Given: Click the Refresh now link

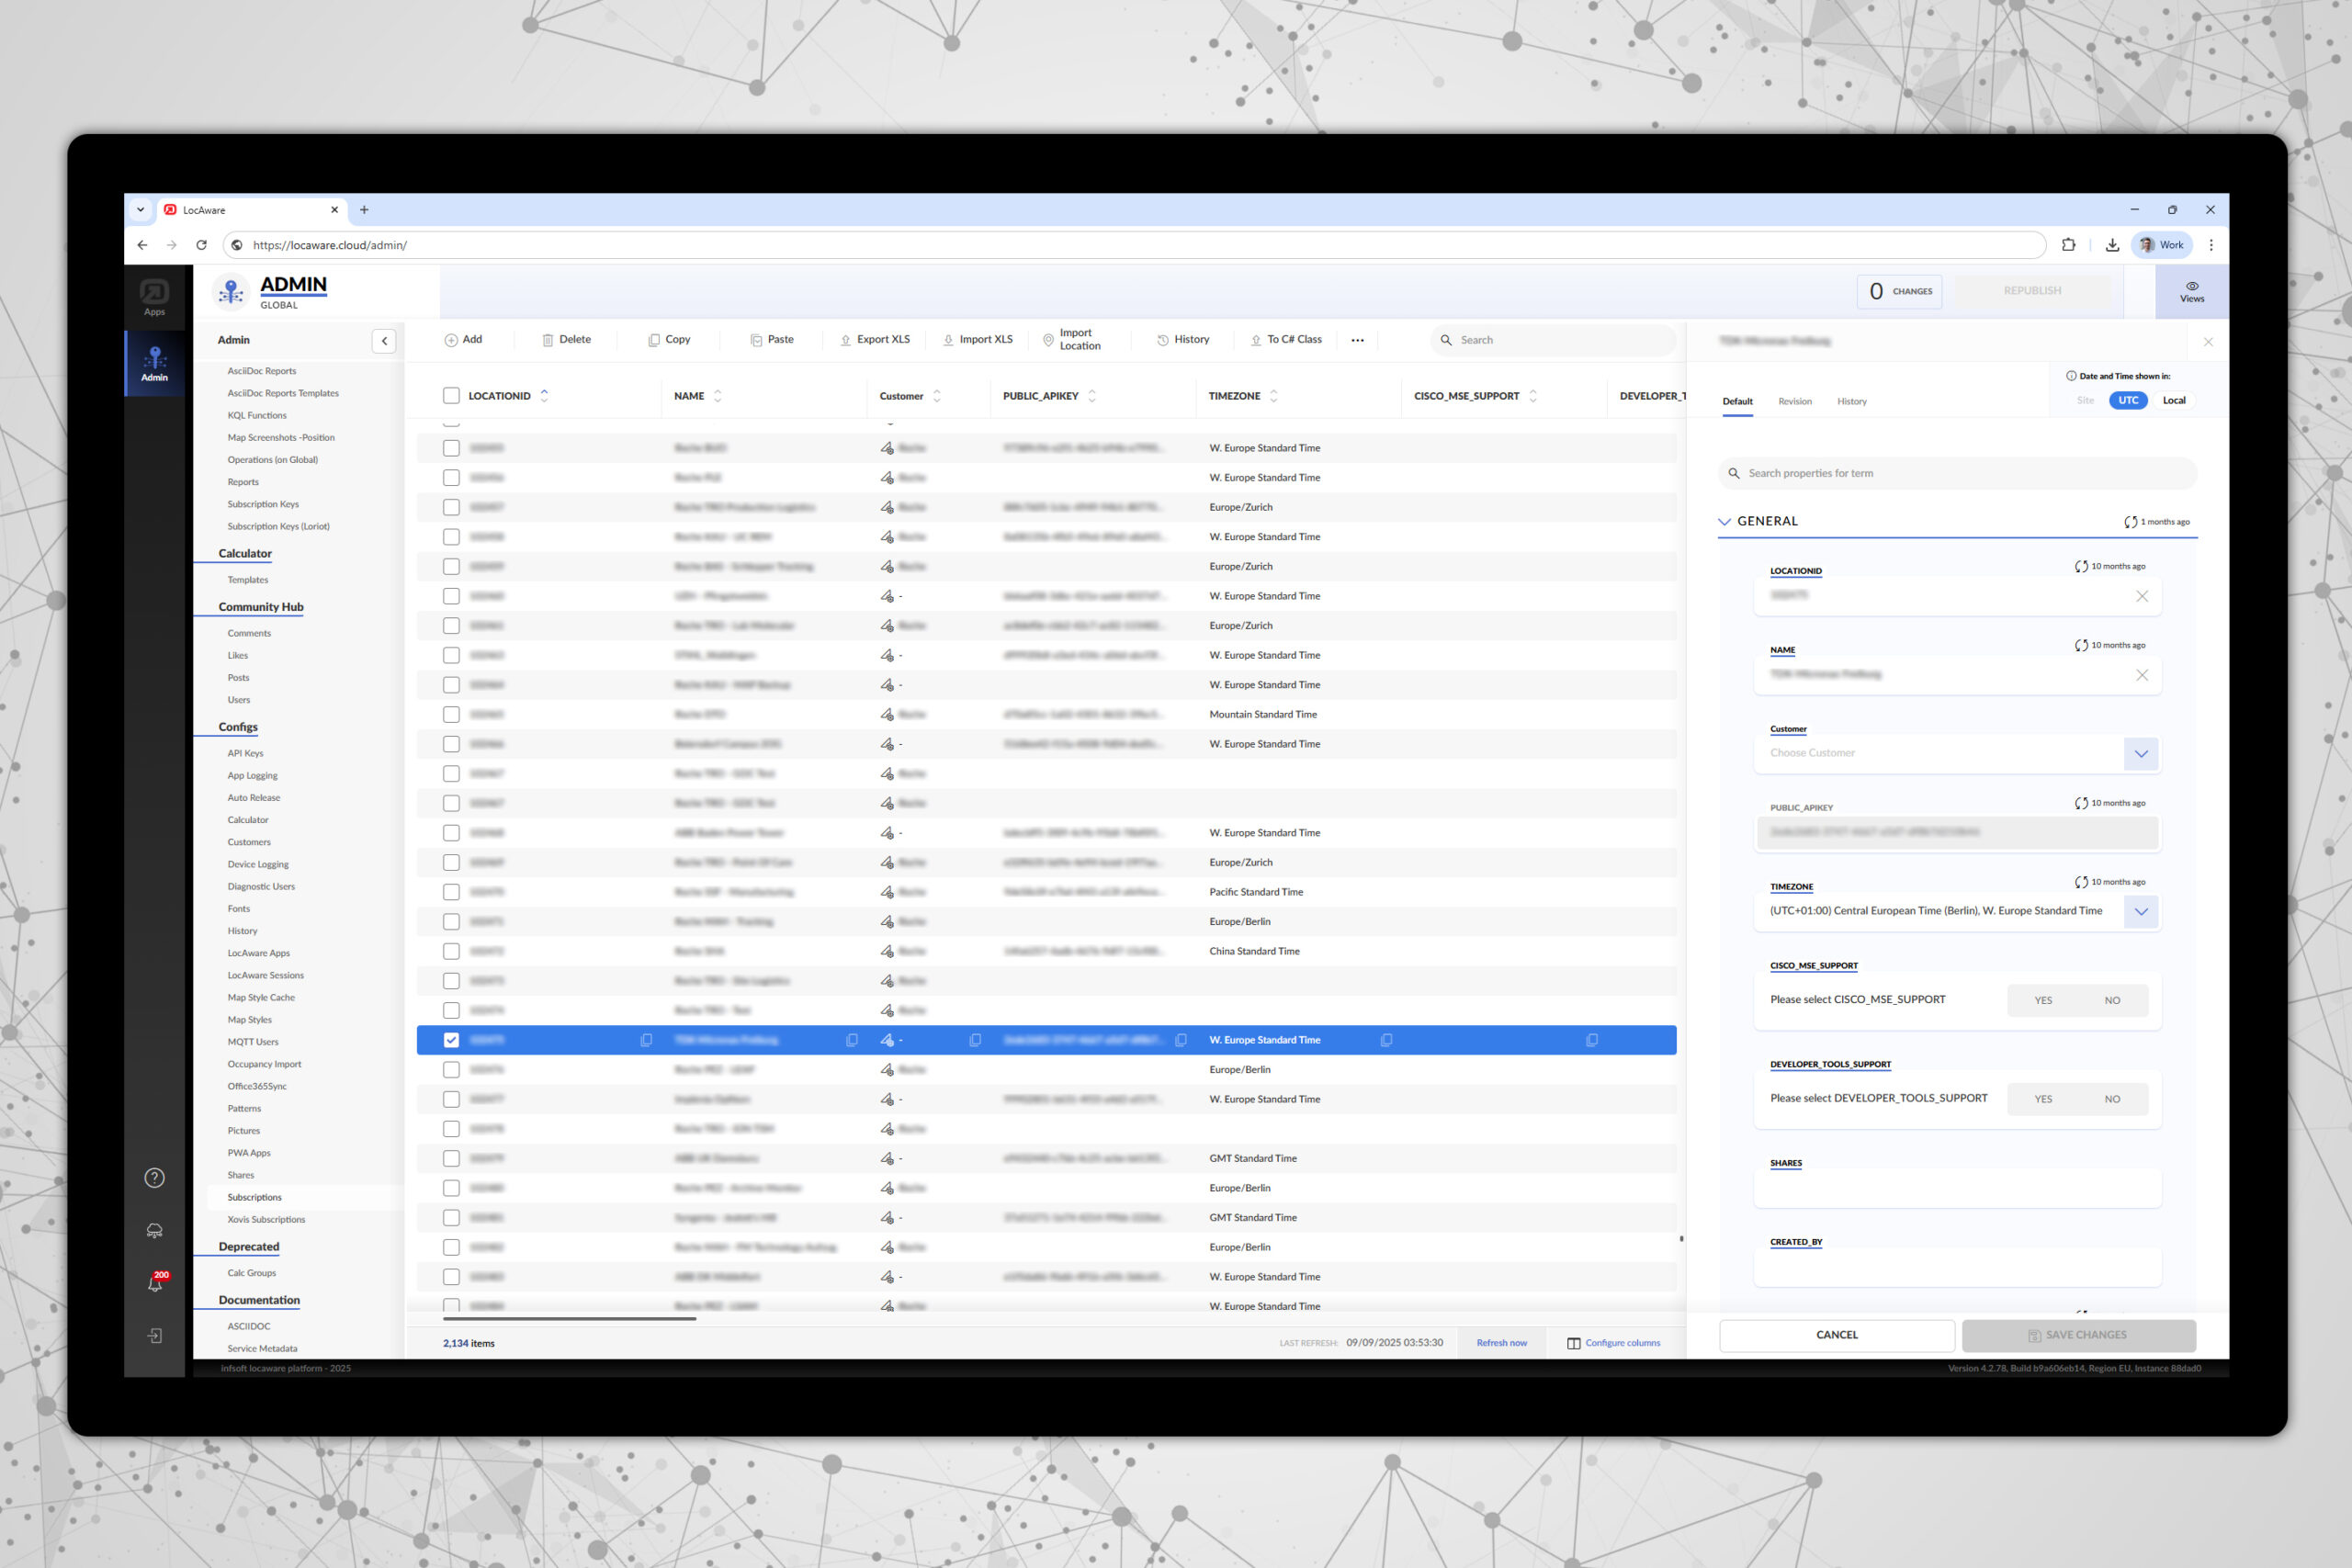Looking at the screenshot, I should [x=1501, y=1343].
